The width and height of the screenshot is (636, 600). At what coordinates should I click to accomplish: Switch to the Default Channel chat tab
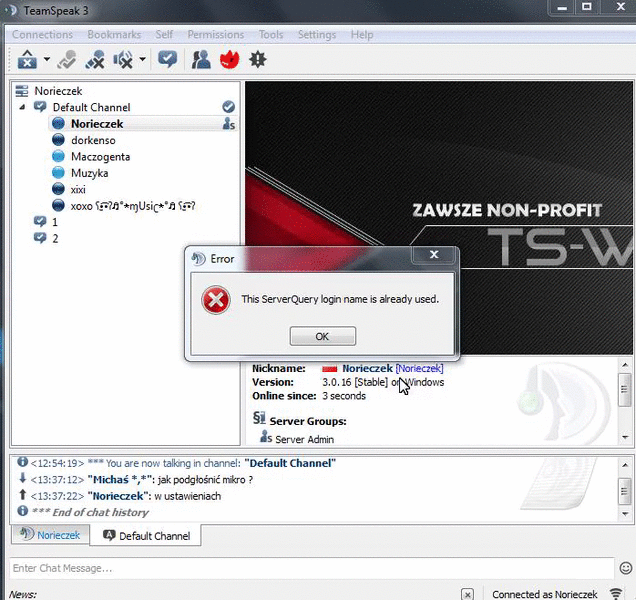pyautogui.click(x=146, y=535)
